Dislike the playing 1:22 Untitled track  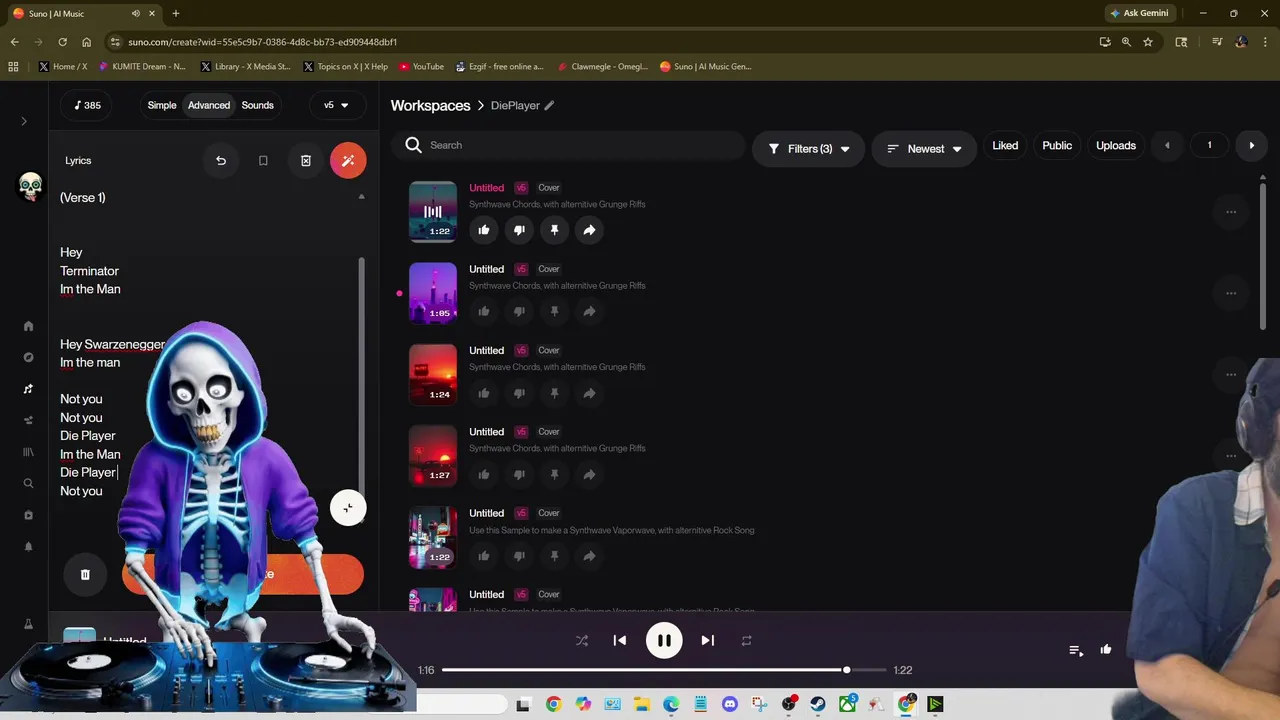(x=519, y=230)
